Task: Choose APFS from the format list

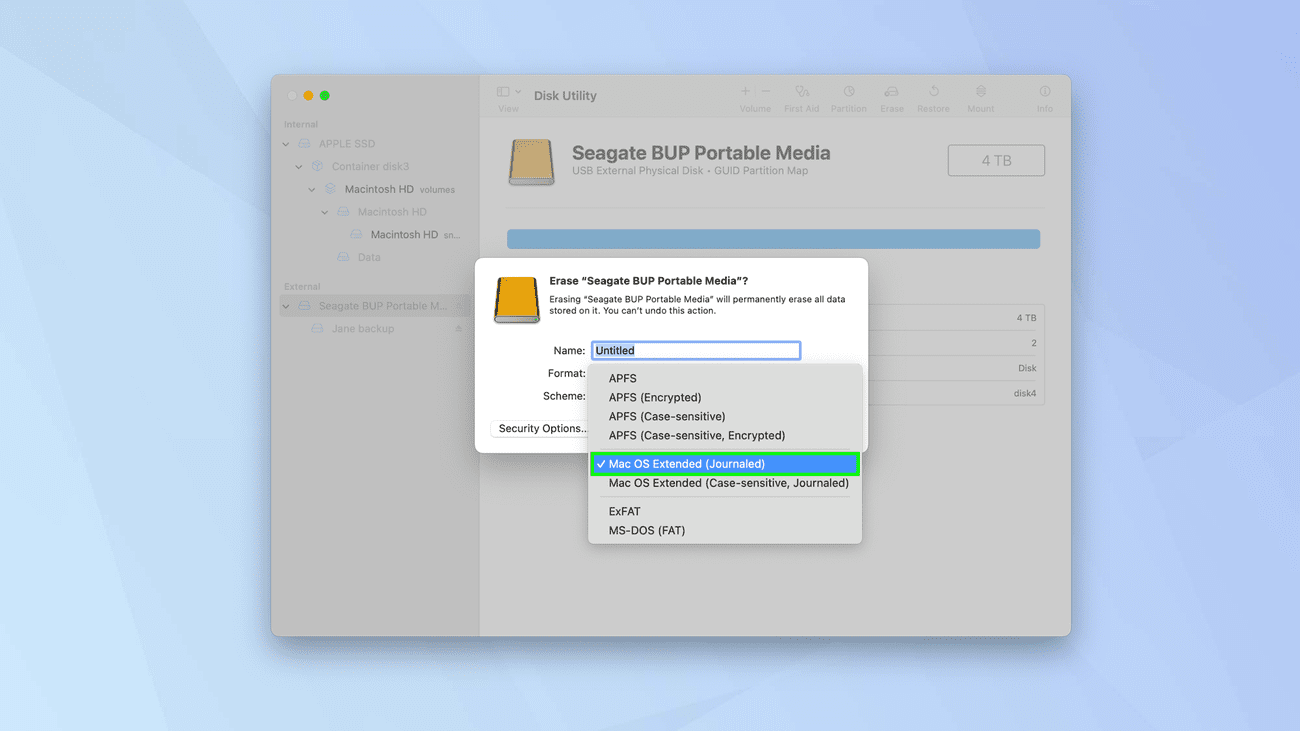Action: 622,378
